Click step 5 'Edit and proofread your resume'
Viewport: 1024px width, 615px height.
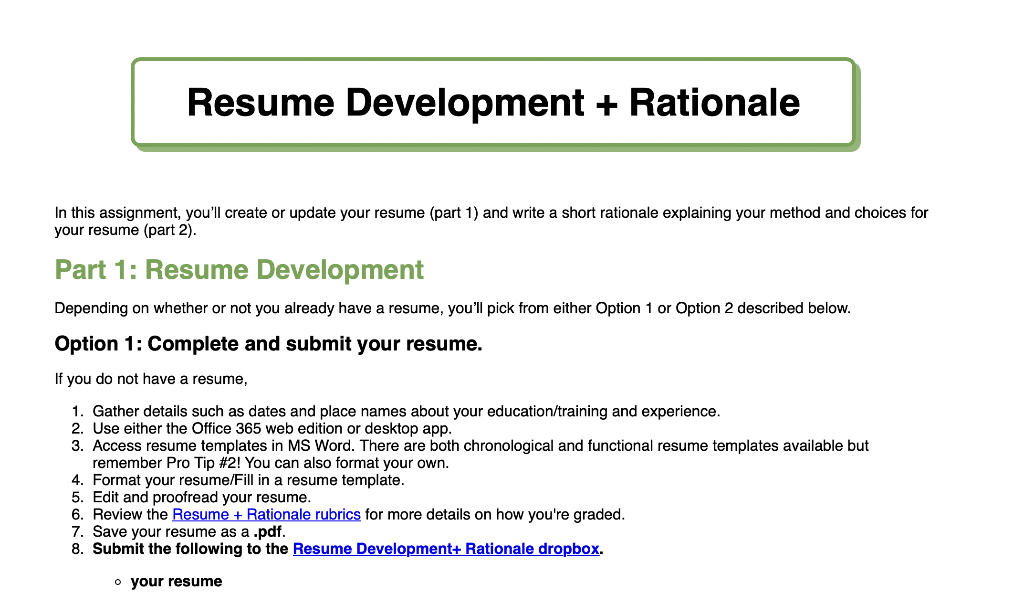[202, 497]
